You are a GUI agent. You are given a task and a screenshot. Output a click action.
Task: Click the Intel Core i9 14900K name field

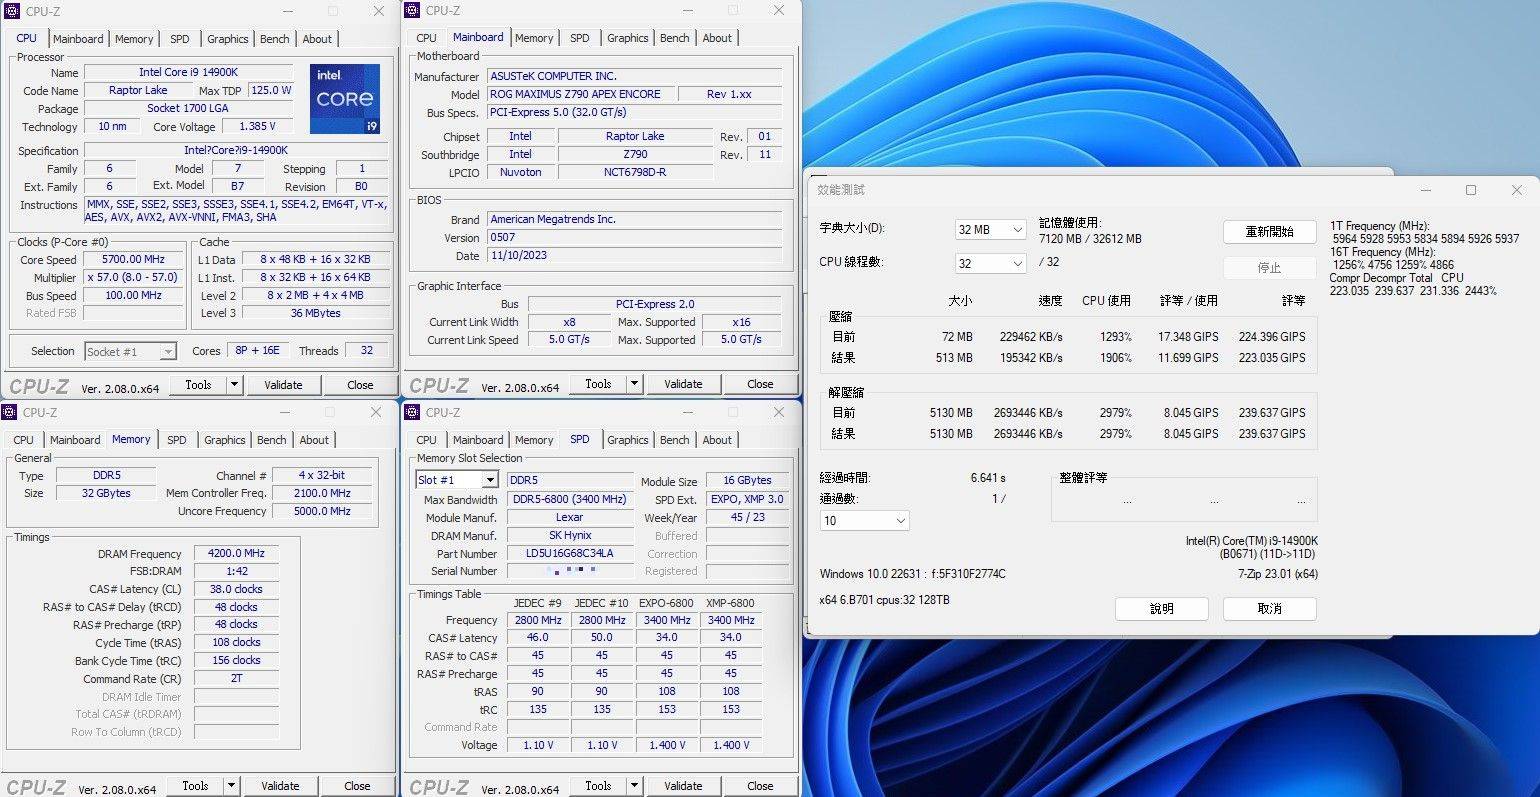coord(188,72)
